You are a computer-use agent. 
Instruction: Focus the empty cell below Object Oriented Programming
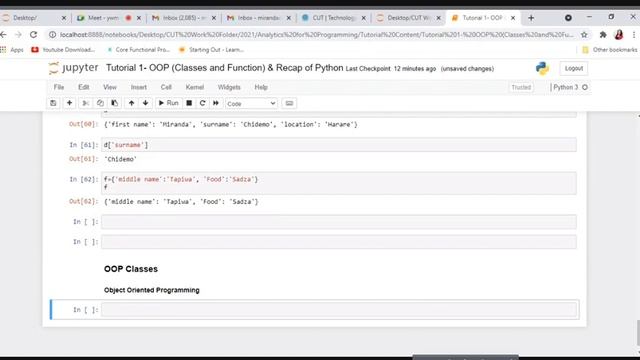click(339, 309)
